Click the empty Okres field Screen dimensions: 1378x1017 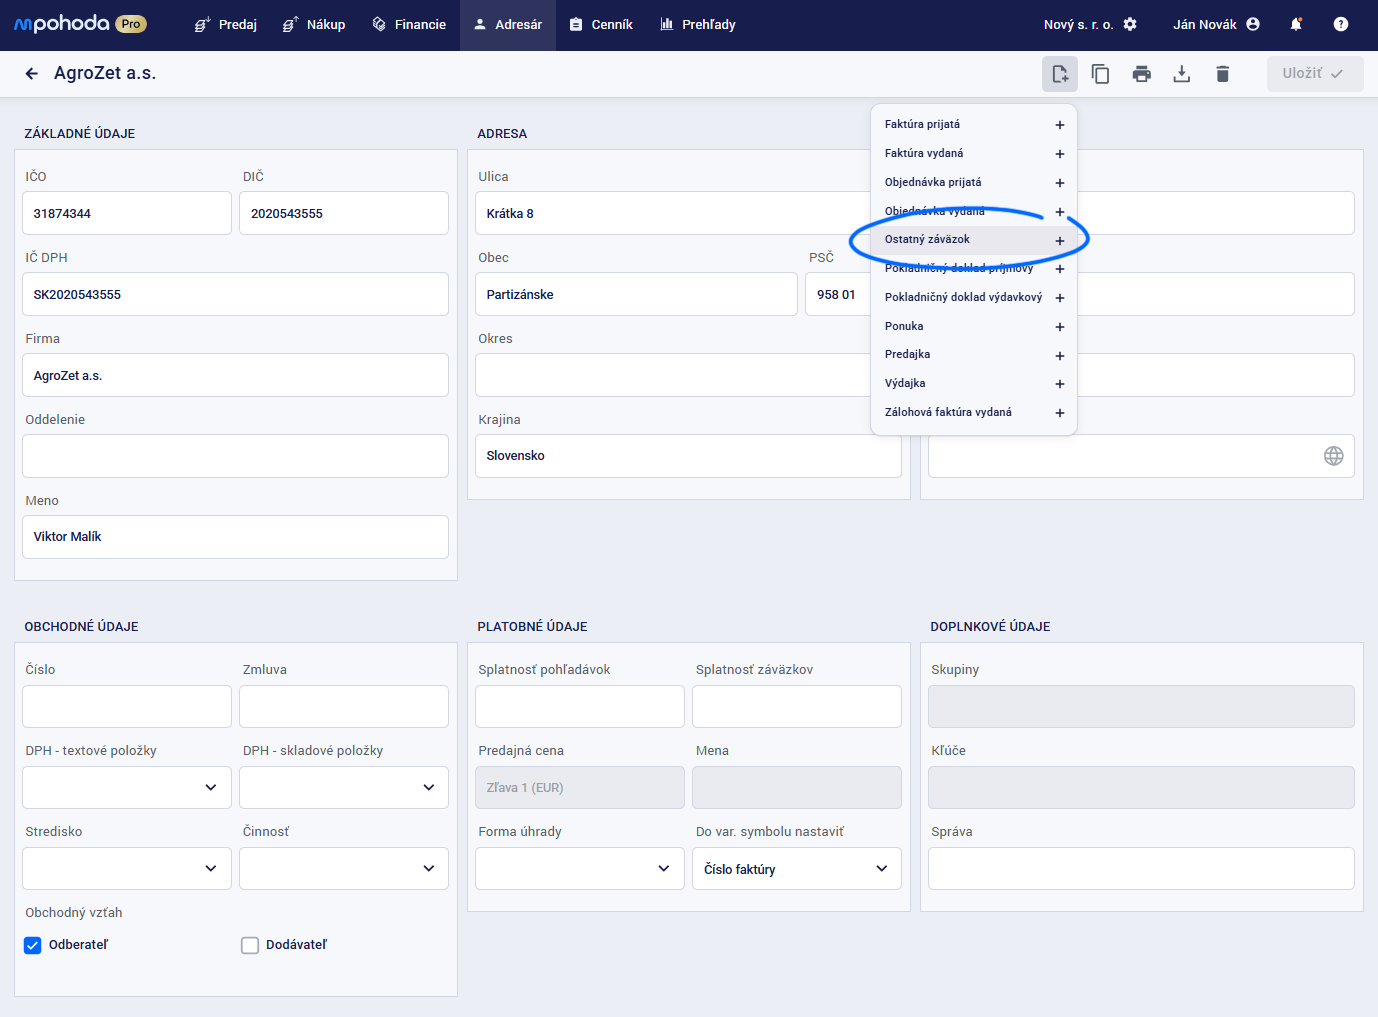[x=673, y=375]
